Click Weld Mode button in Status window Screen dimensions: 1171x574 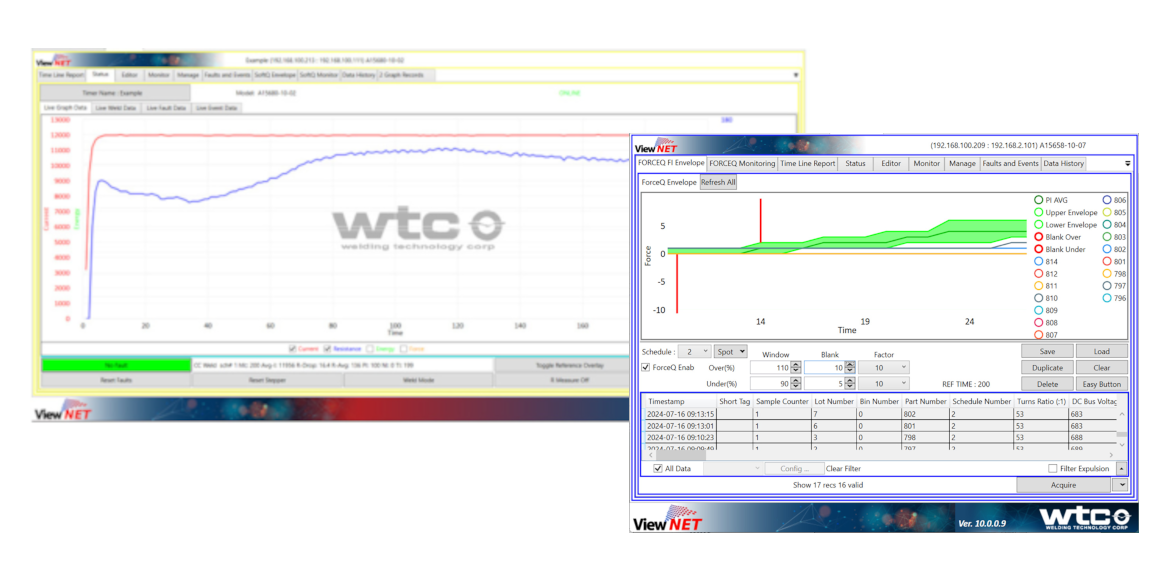pyautogui.click(x=417, y=380)
